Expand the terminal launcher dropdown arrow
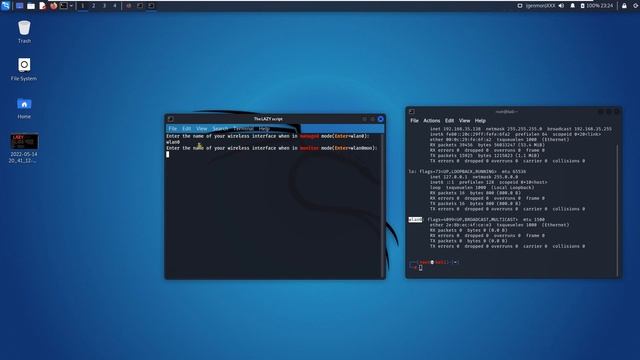 [71, 6]
